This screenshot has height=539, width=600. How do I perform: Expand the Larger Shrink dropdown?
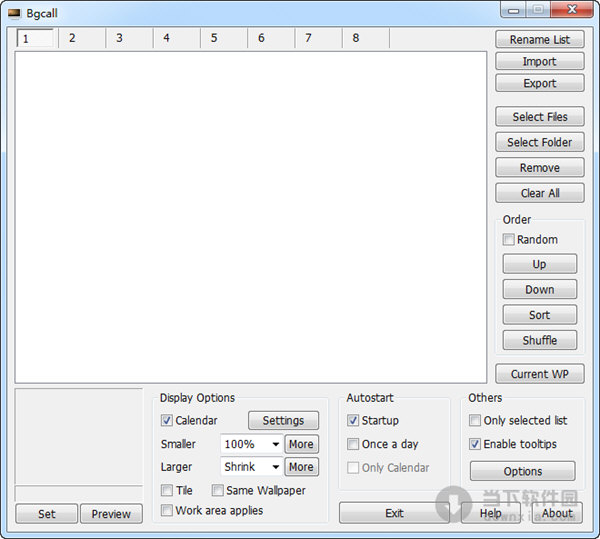(252, 467)
